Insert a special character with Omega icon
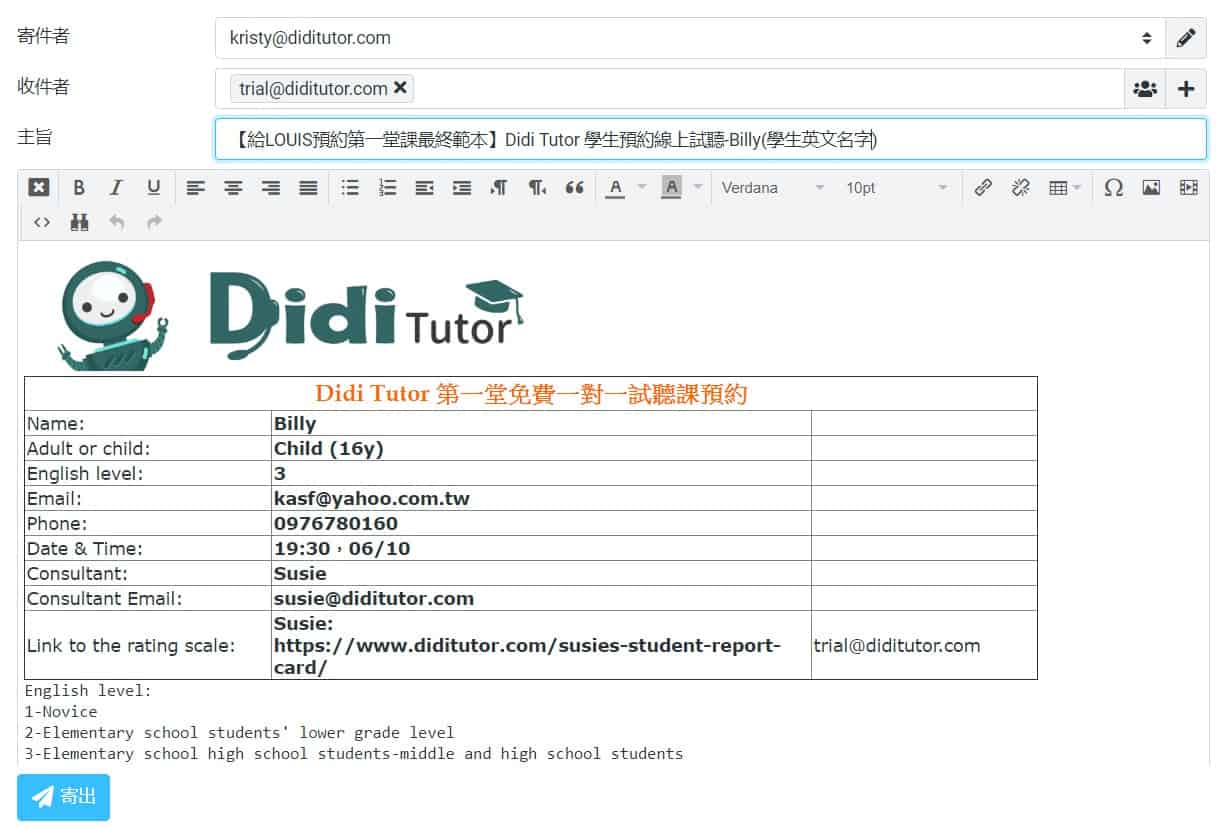Screen dimensions: 1221x827 tap(1113, 187)
